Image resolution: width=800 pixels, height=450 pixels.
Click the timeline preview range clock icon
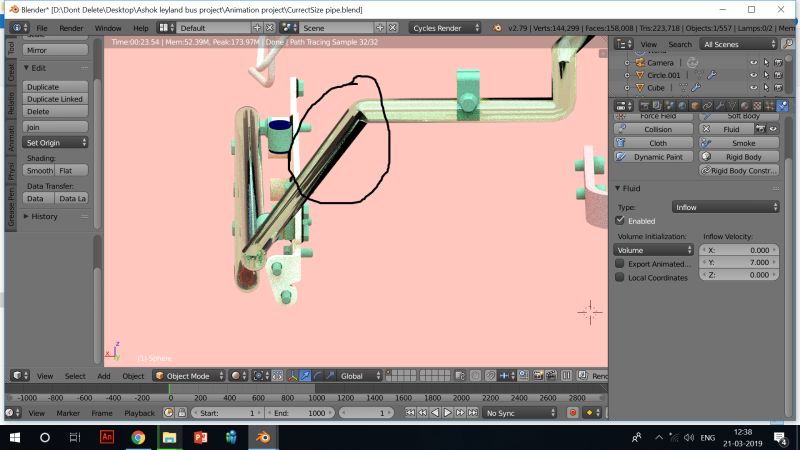tap(169, 413)
